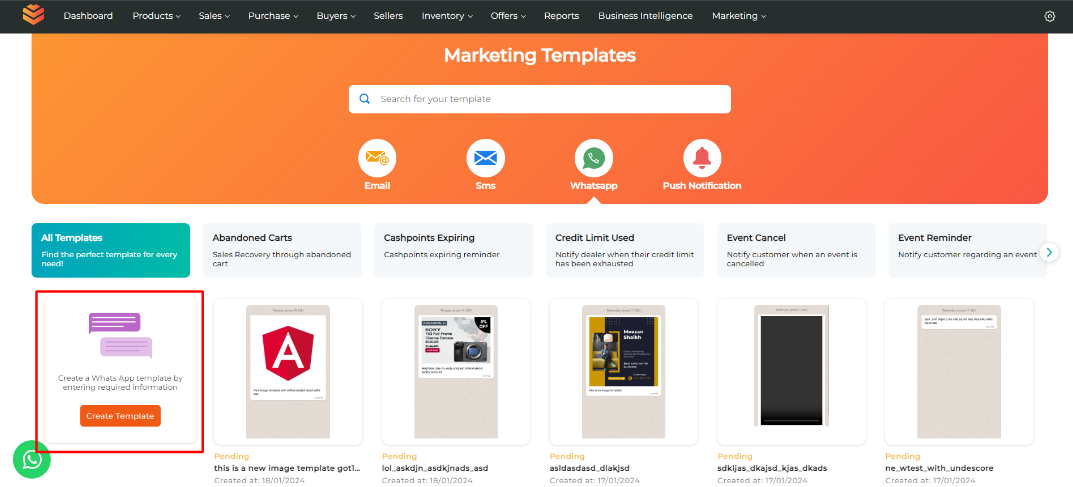This screenshot has width=1073, height=487.
Task: Open the floating WhatsApp chat bubble
Action: click(31, 460)
